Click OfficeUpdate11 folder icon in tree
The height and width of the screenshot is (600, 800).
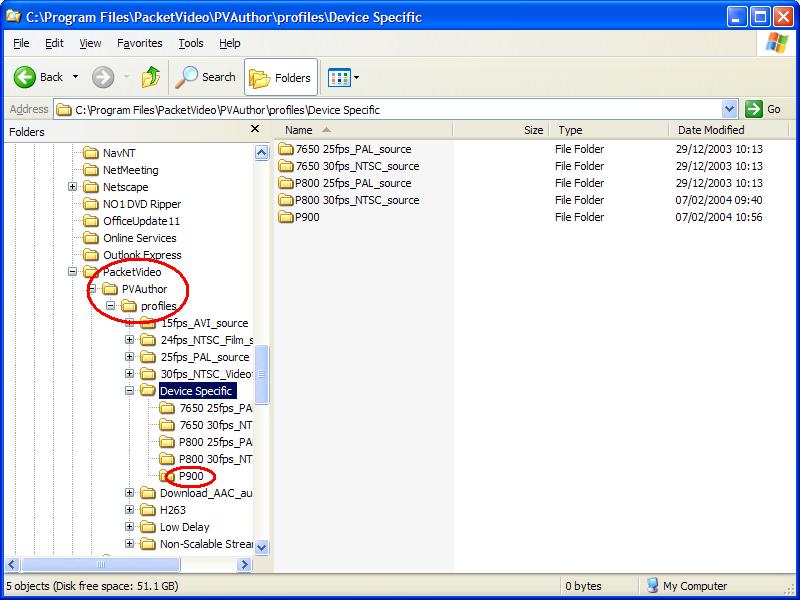point(91,220)
